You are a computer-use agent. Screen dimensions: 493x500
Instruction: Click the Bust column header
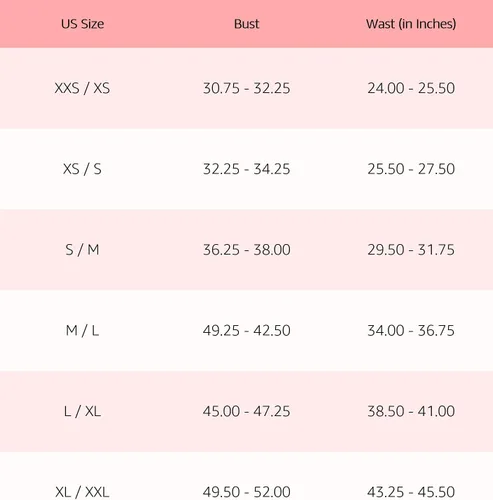(x=246, y=24)
